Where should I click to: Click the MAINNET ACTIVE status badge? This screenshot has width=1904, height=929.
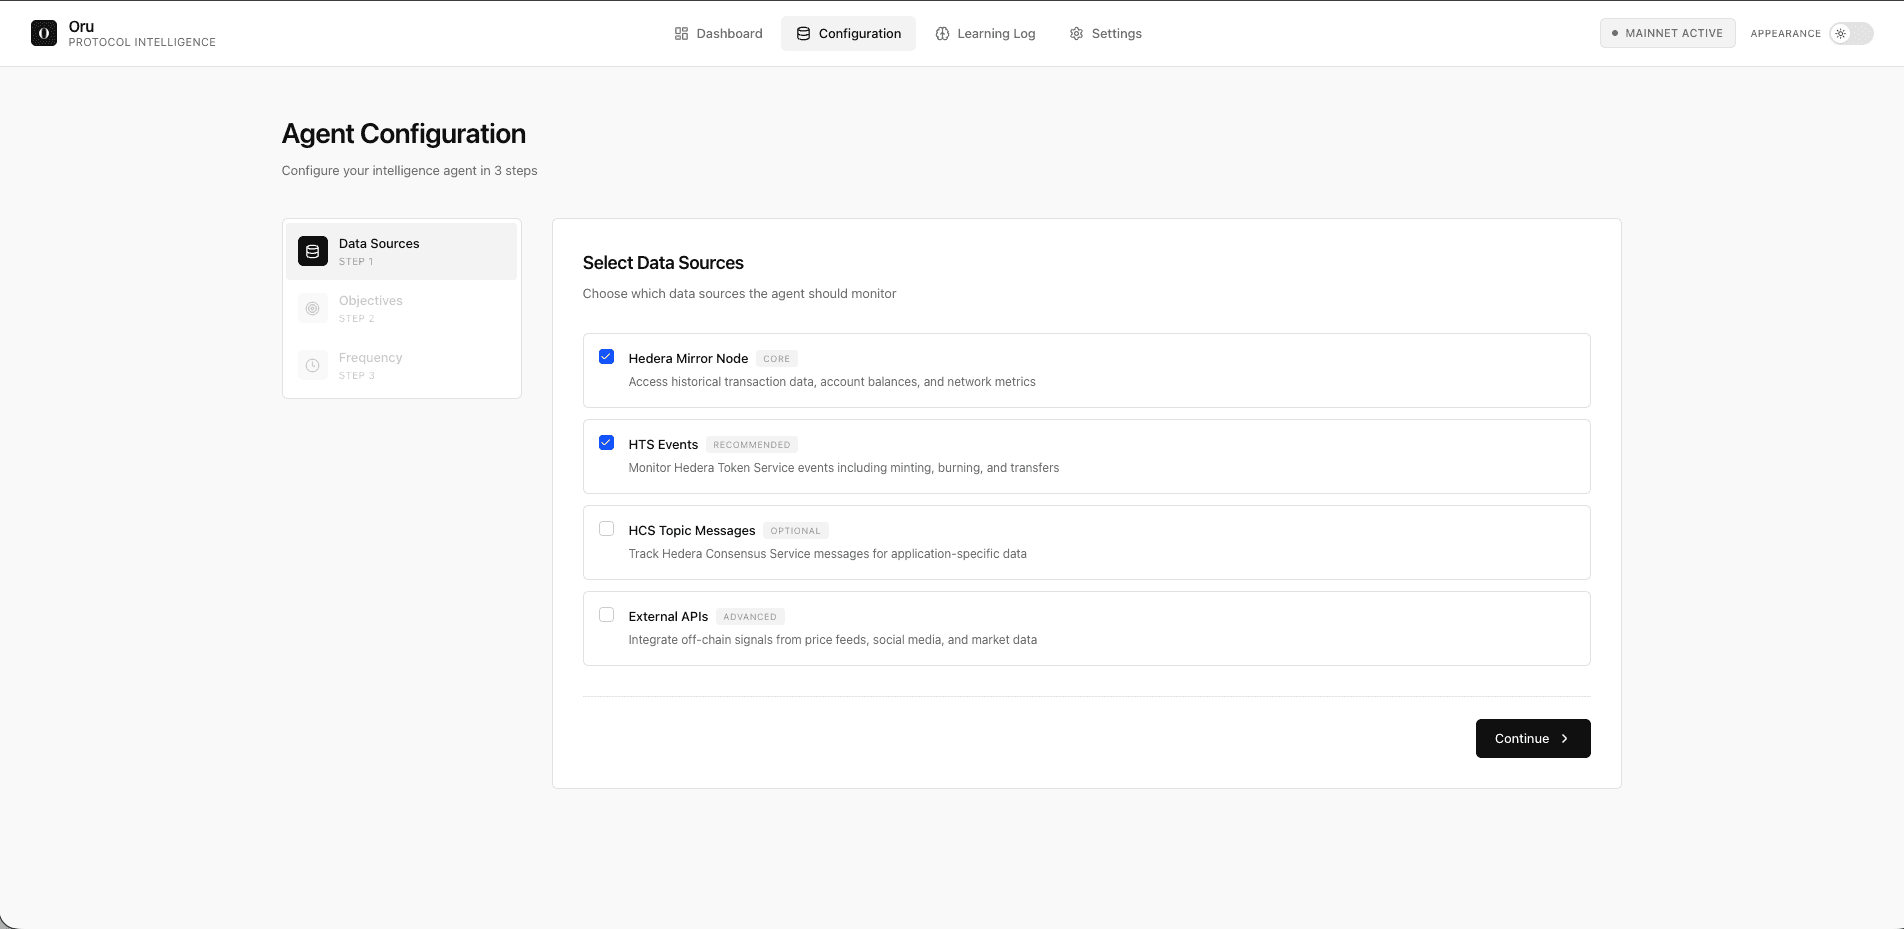click(x=1666, y=32)
